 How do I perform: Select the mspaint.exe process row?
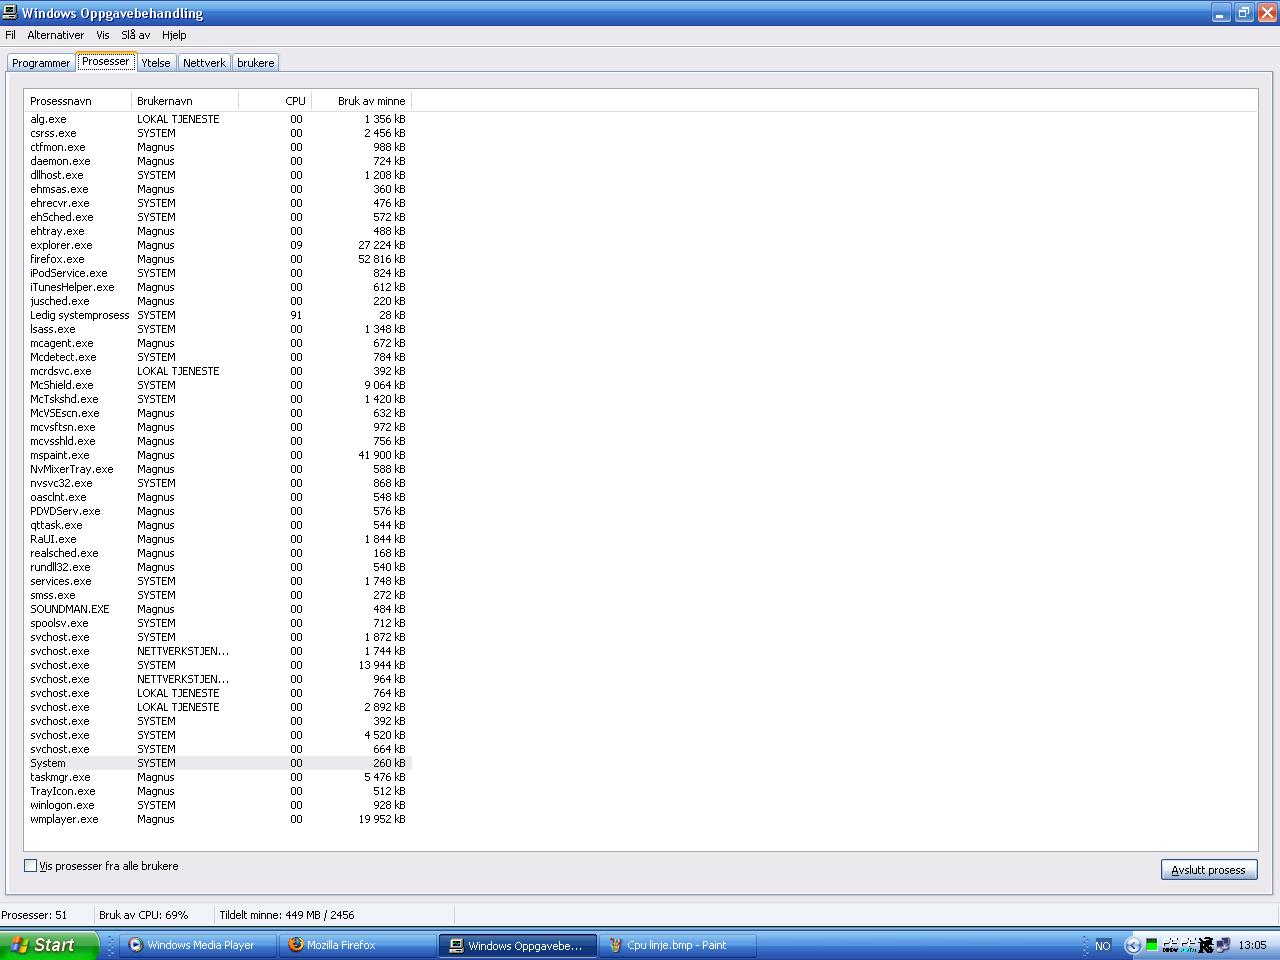(218, 455)
